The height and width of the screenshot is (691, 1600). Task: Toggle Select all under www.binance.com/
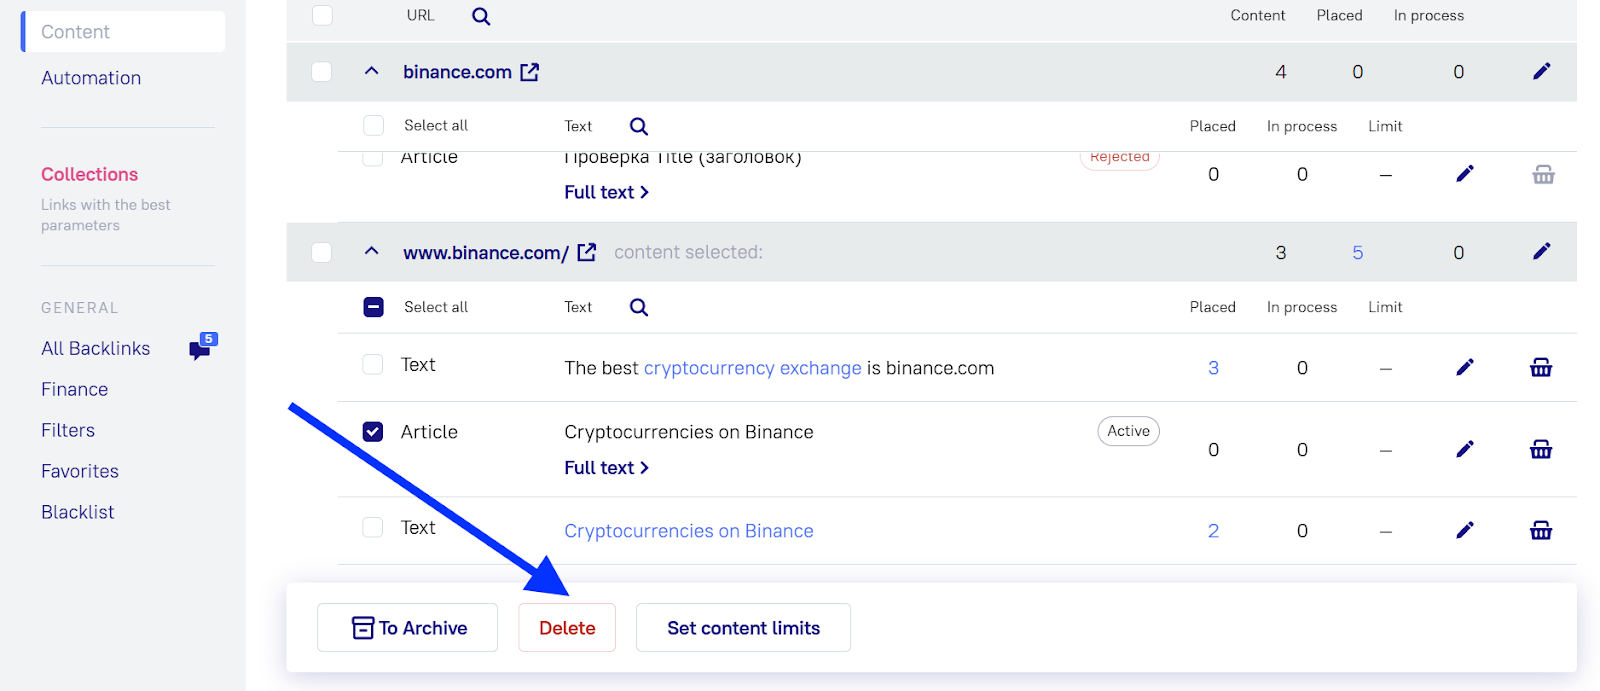(373, 307)
